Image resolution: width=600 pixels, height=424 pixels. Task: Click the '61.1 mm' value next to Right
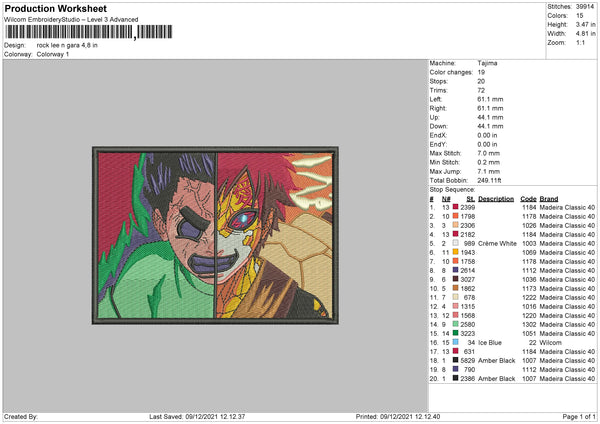click(x=490, y=108)
